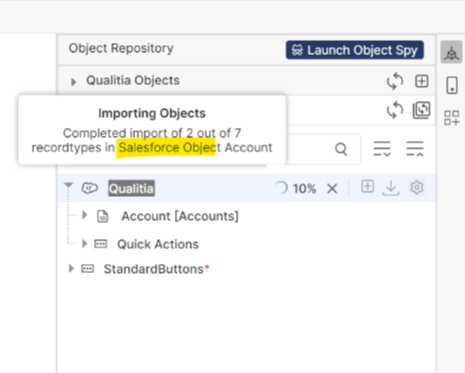This screenshot has width=465, height=373.
Task: Click the Salesforce cloud icon beside Qualitia
Action: (90, 188)
